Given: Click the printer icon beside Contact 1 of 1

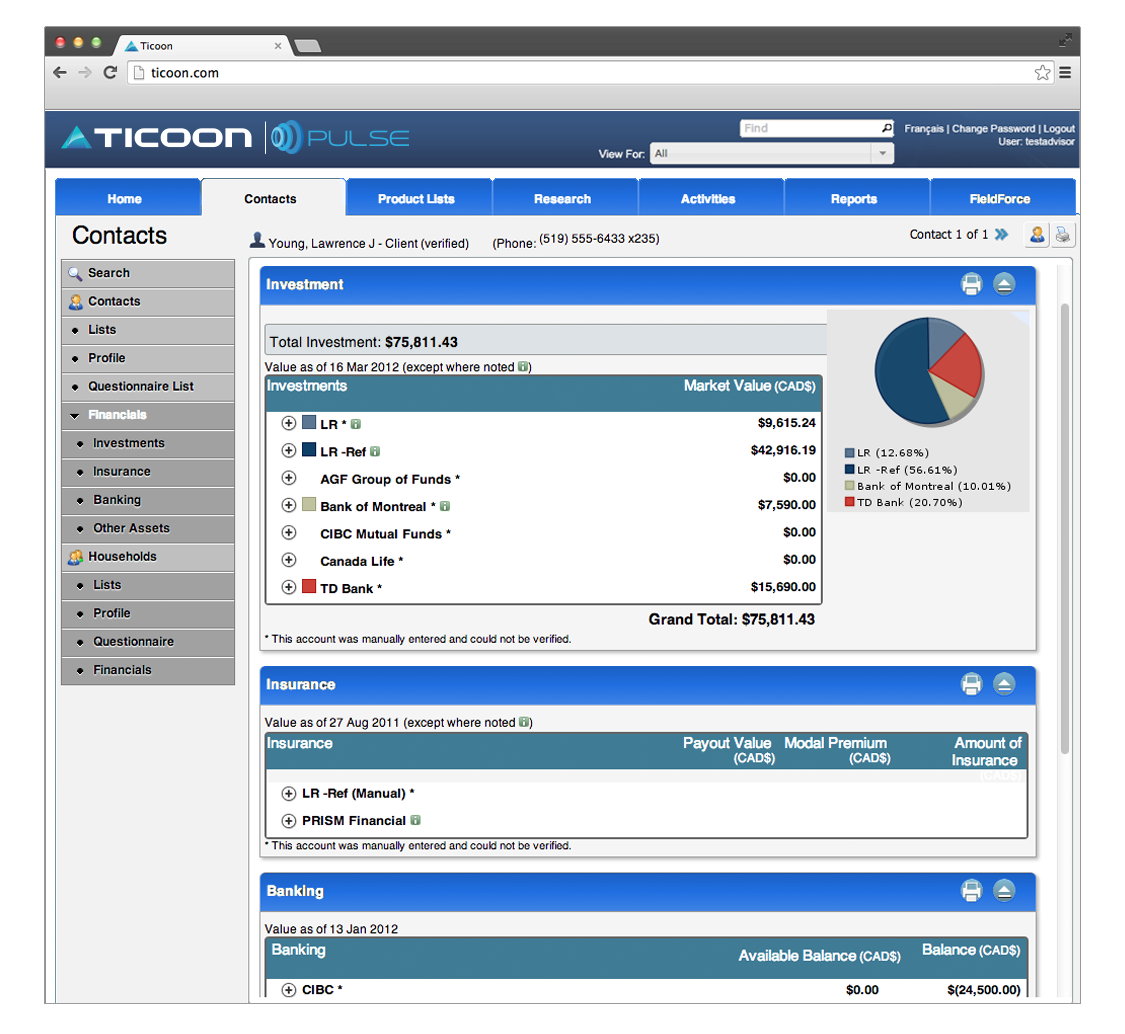Looking at the screenshot, I should click(x=1063, y=235).
